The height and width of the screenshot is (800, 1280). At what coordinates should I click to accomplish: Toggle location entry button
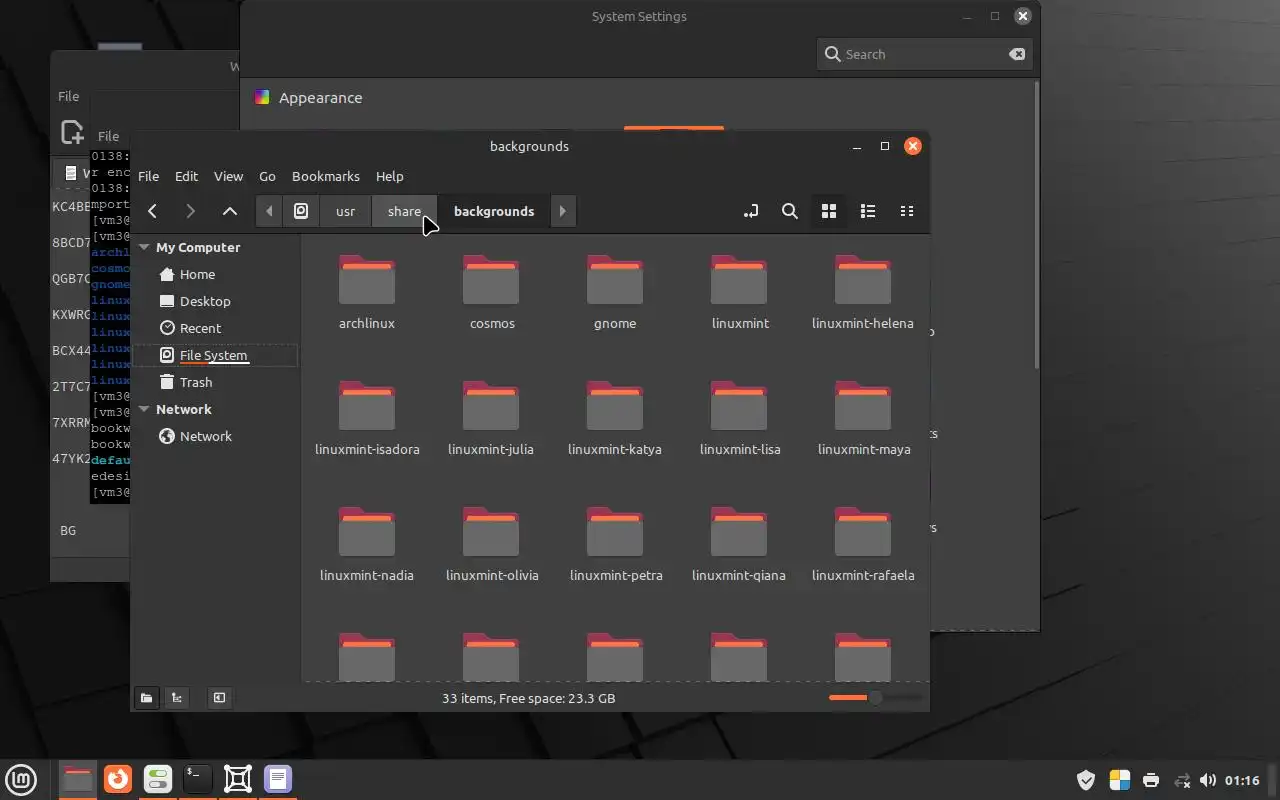750,211
